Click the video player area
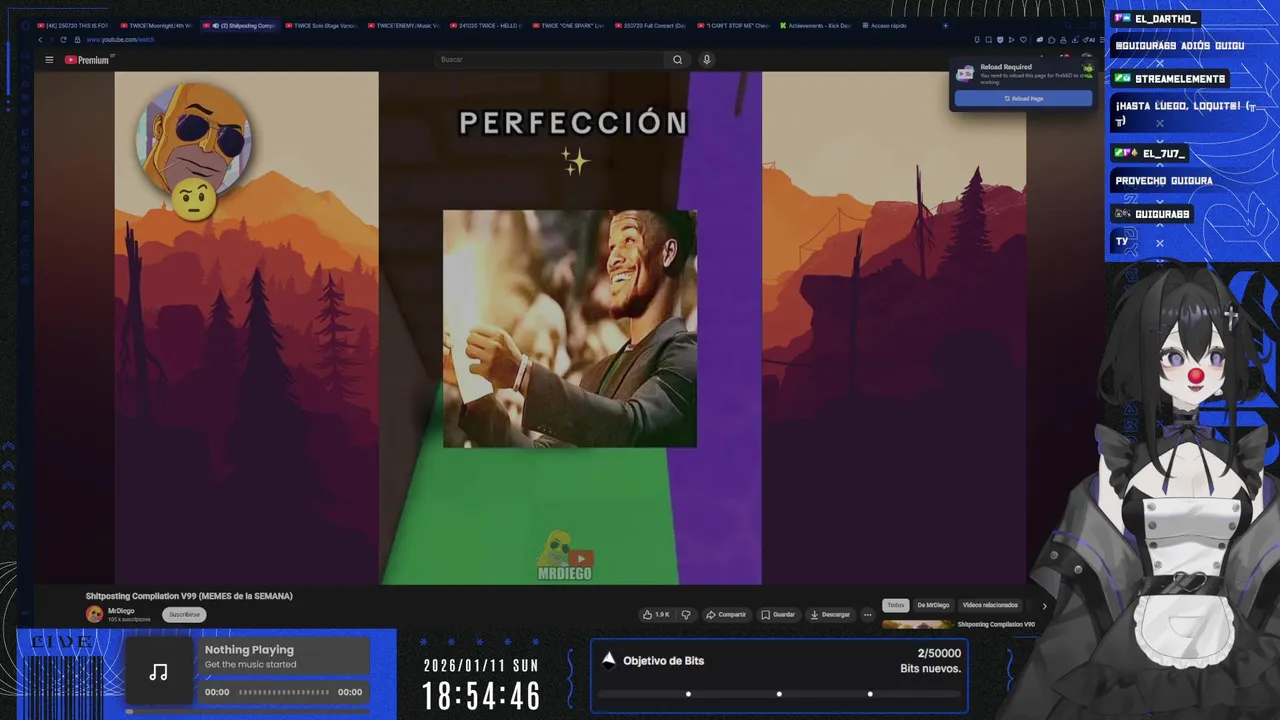Image resolution: width=1280 pixels, height=720 pixels. [570, 328]
